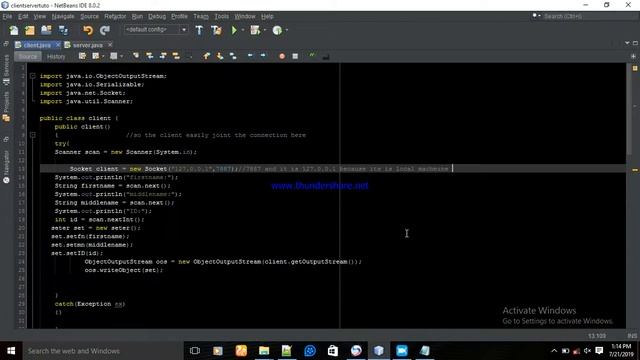The height and width of the screenshot is (360, 640).
Task: Jump to the previous bookmark
Action: click(x=207, y=56)
